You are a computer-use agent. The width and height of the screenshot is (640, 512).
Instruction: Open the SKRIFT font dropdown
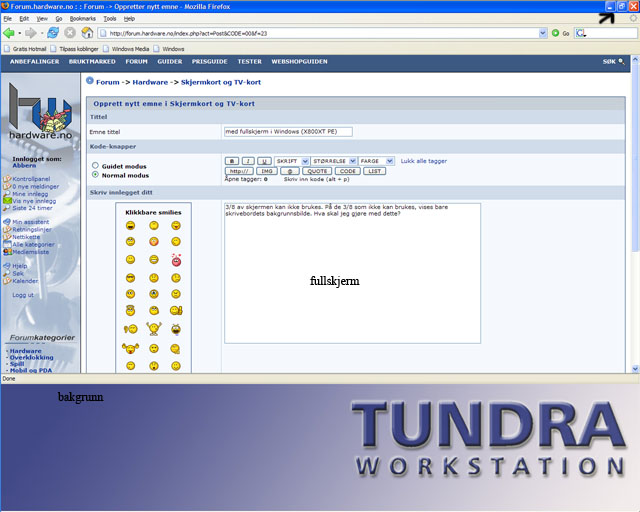[x=292, y=161]
